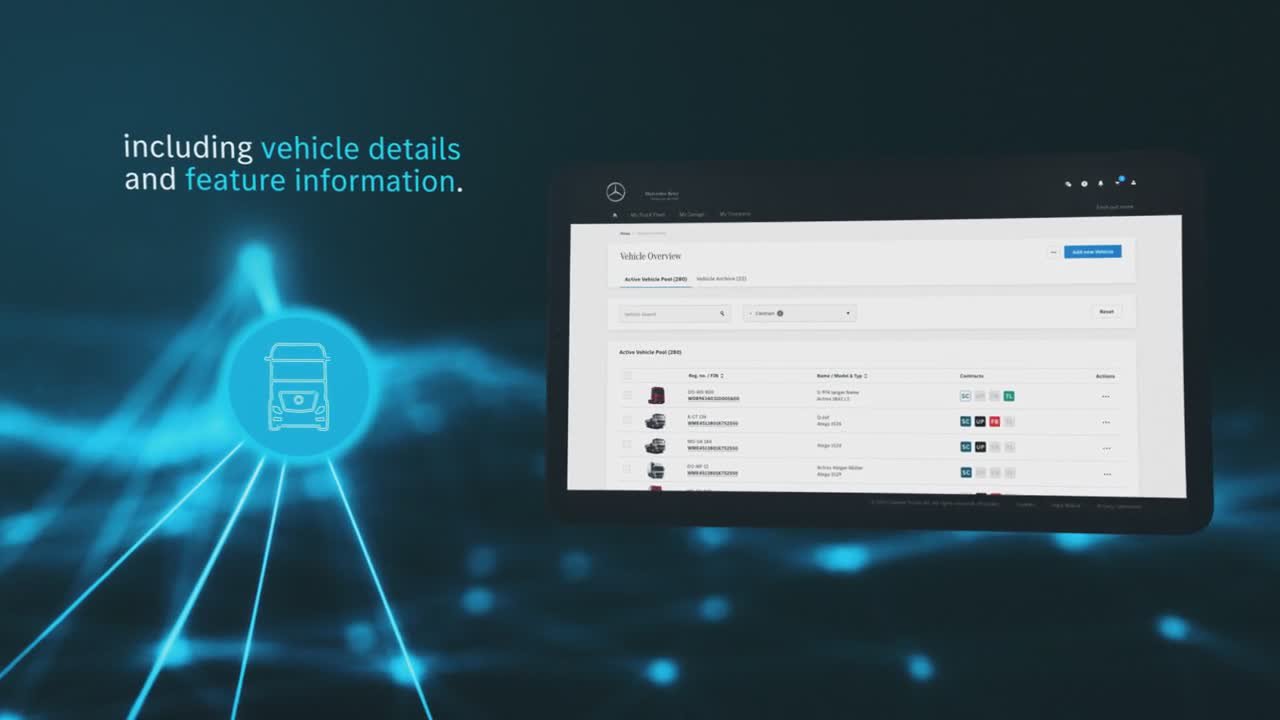Click the Reset filter button
Image resolution: width=1280 pixels, height=720 pixels.
coord(1106,312)
